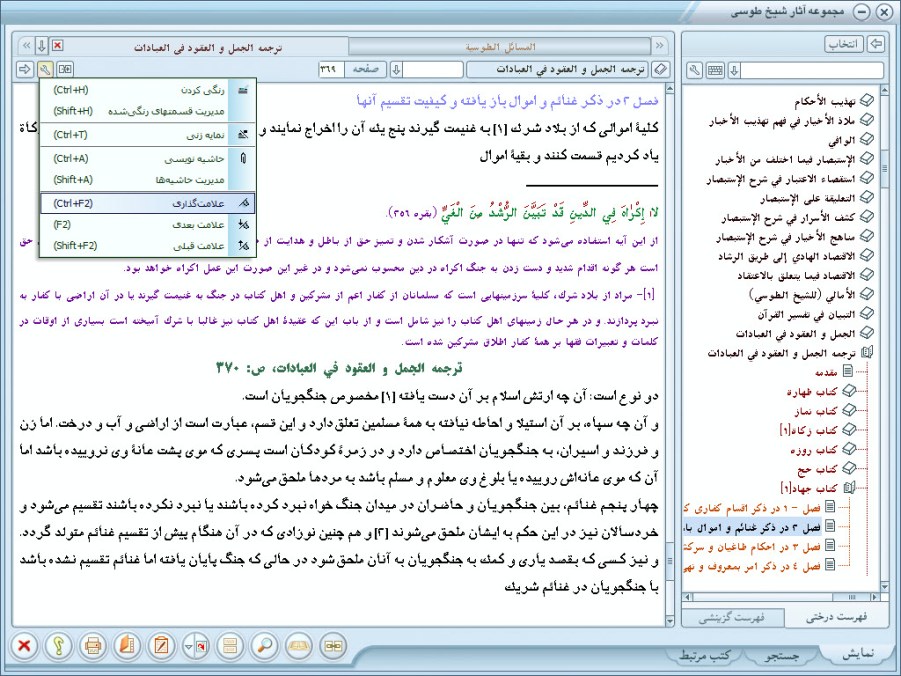This screenshot has height=676, width=901.
Task: Select مقدمه in the tree
Action: (826, 372)
